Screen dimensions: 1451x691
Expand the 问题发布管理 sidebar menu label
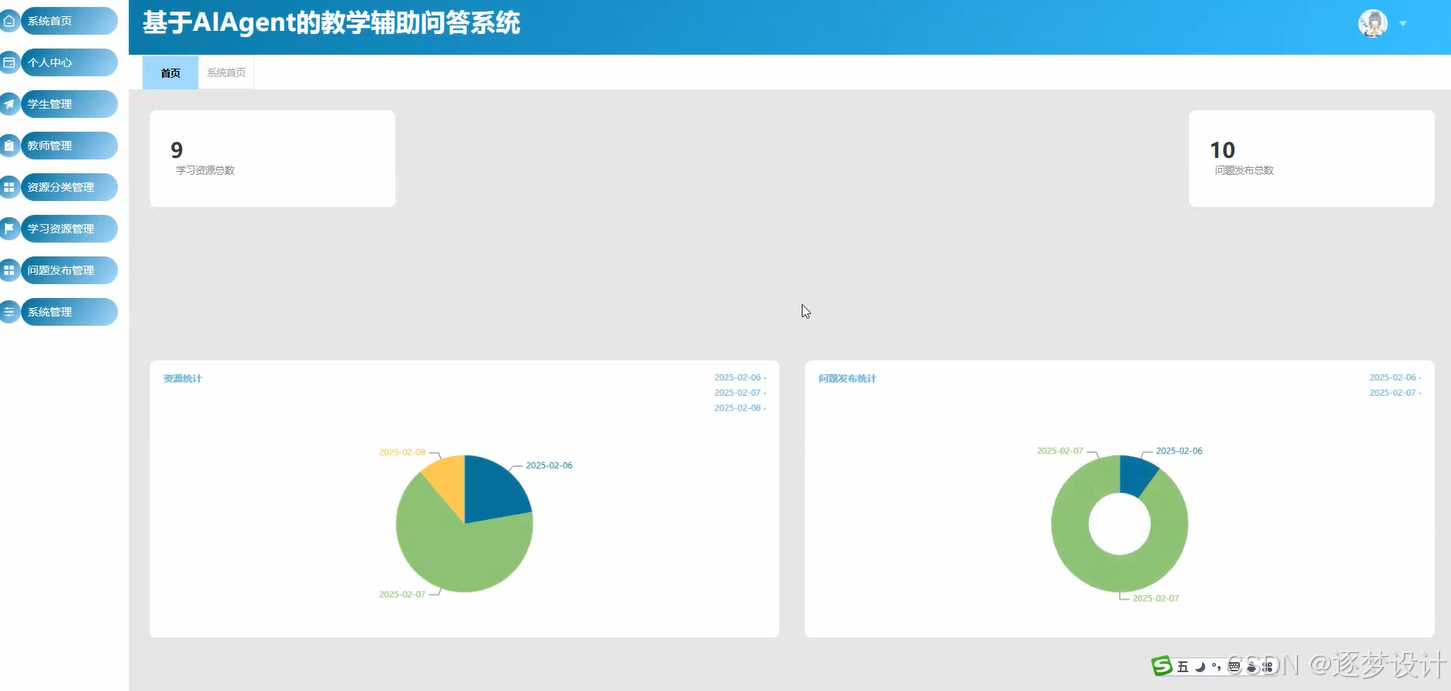(61, 270)
